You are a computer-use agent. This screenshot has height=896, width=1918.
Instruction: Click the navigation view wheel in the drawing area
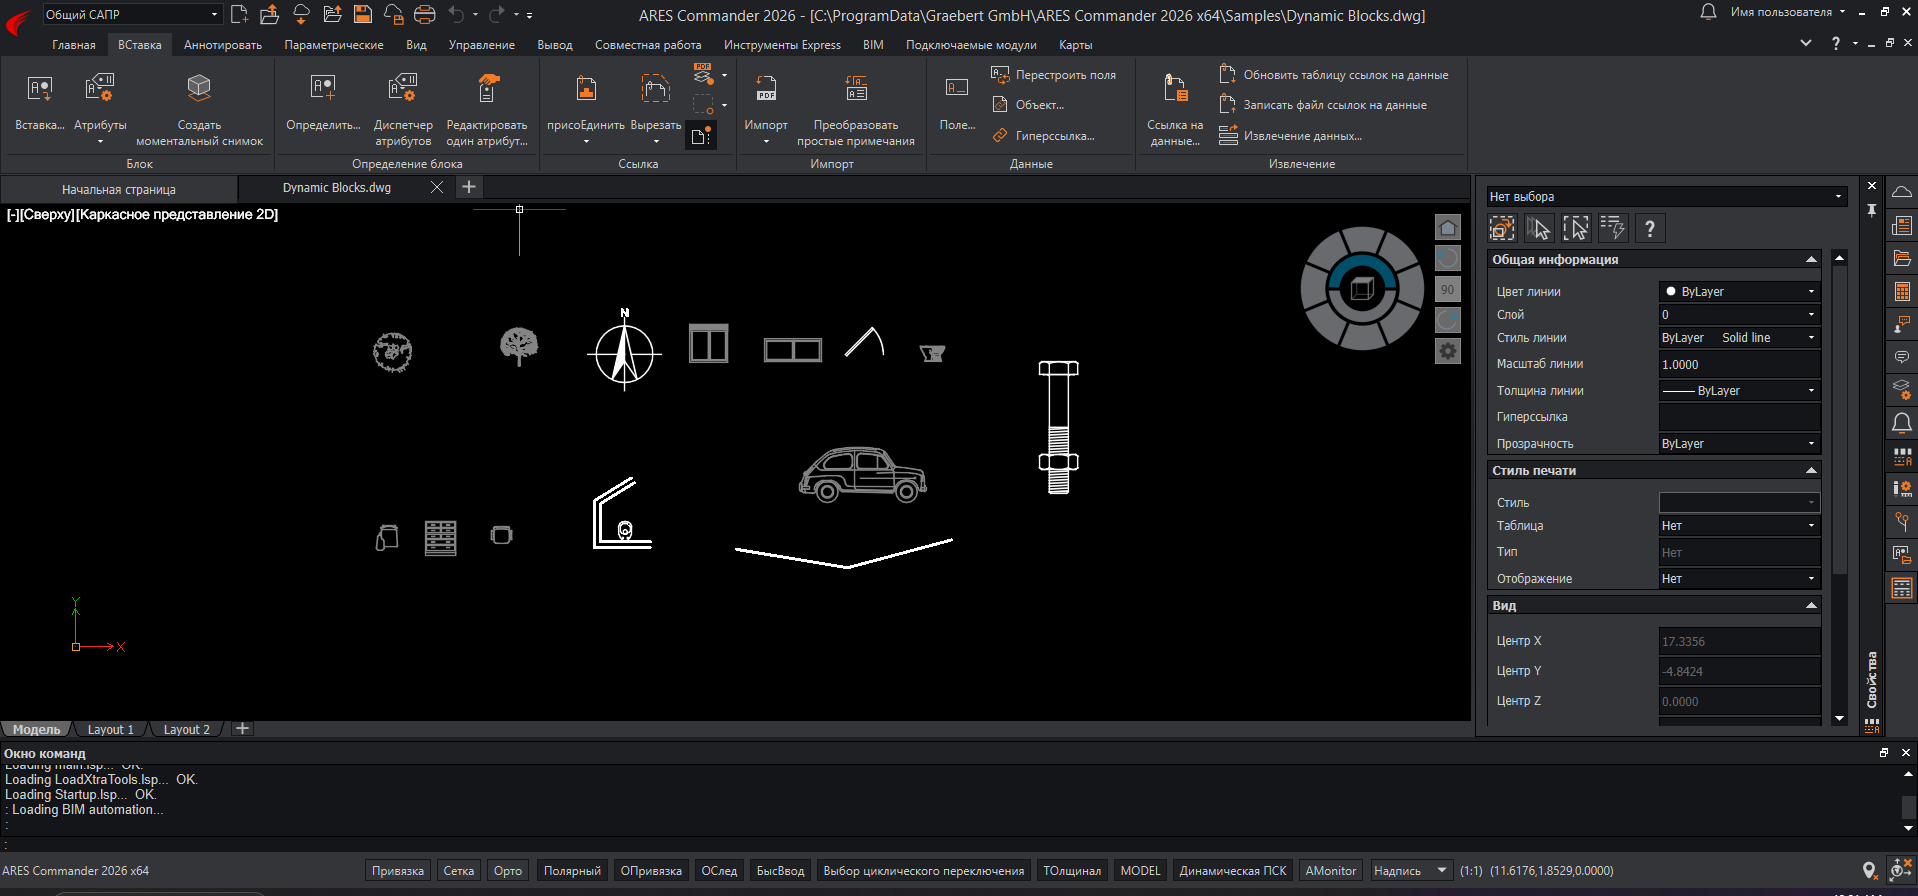(1361, 289)
